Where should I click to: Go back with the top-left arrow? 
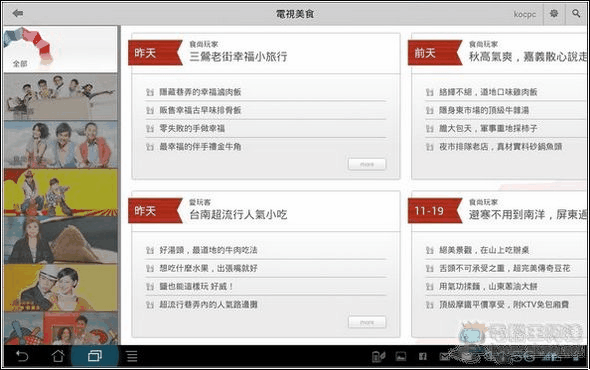(x=18, y=14)
